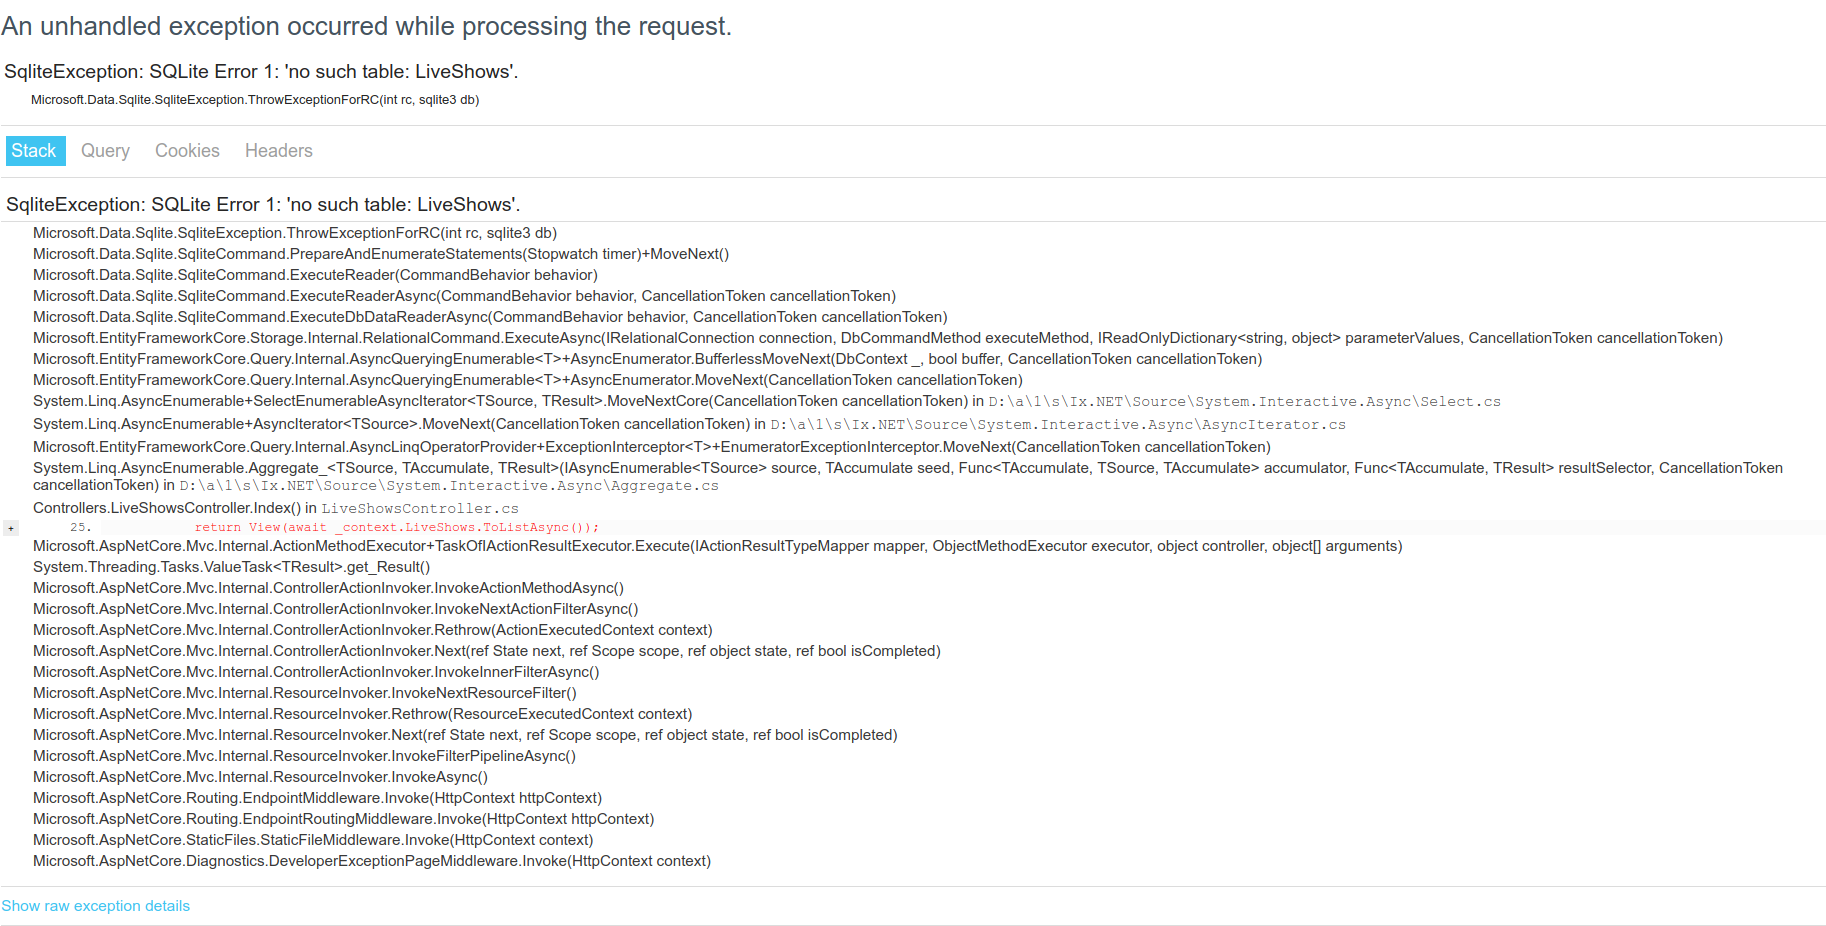This screenshot has height=926, width=1826.
Task: Click the unhandled exception page title
Action: point(366,27)
